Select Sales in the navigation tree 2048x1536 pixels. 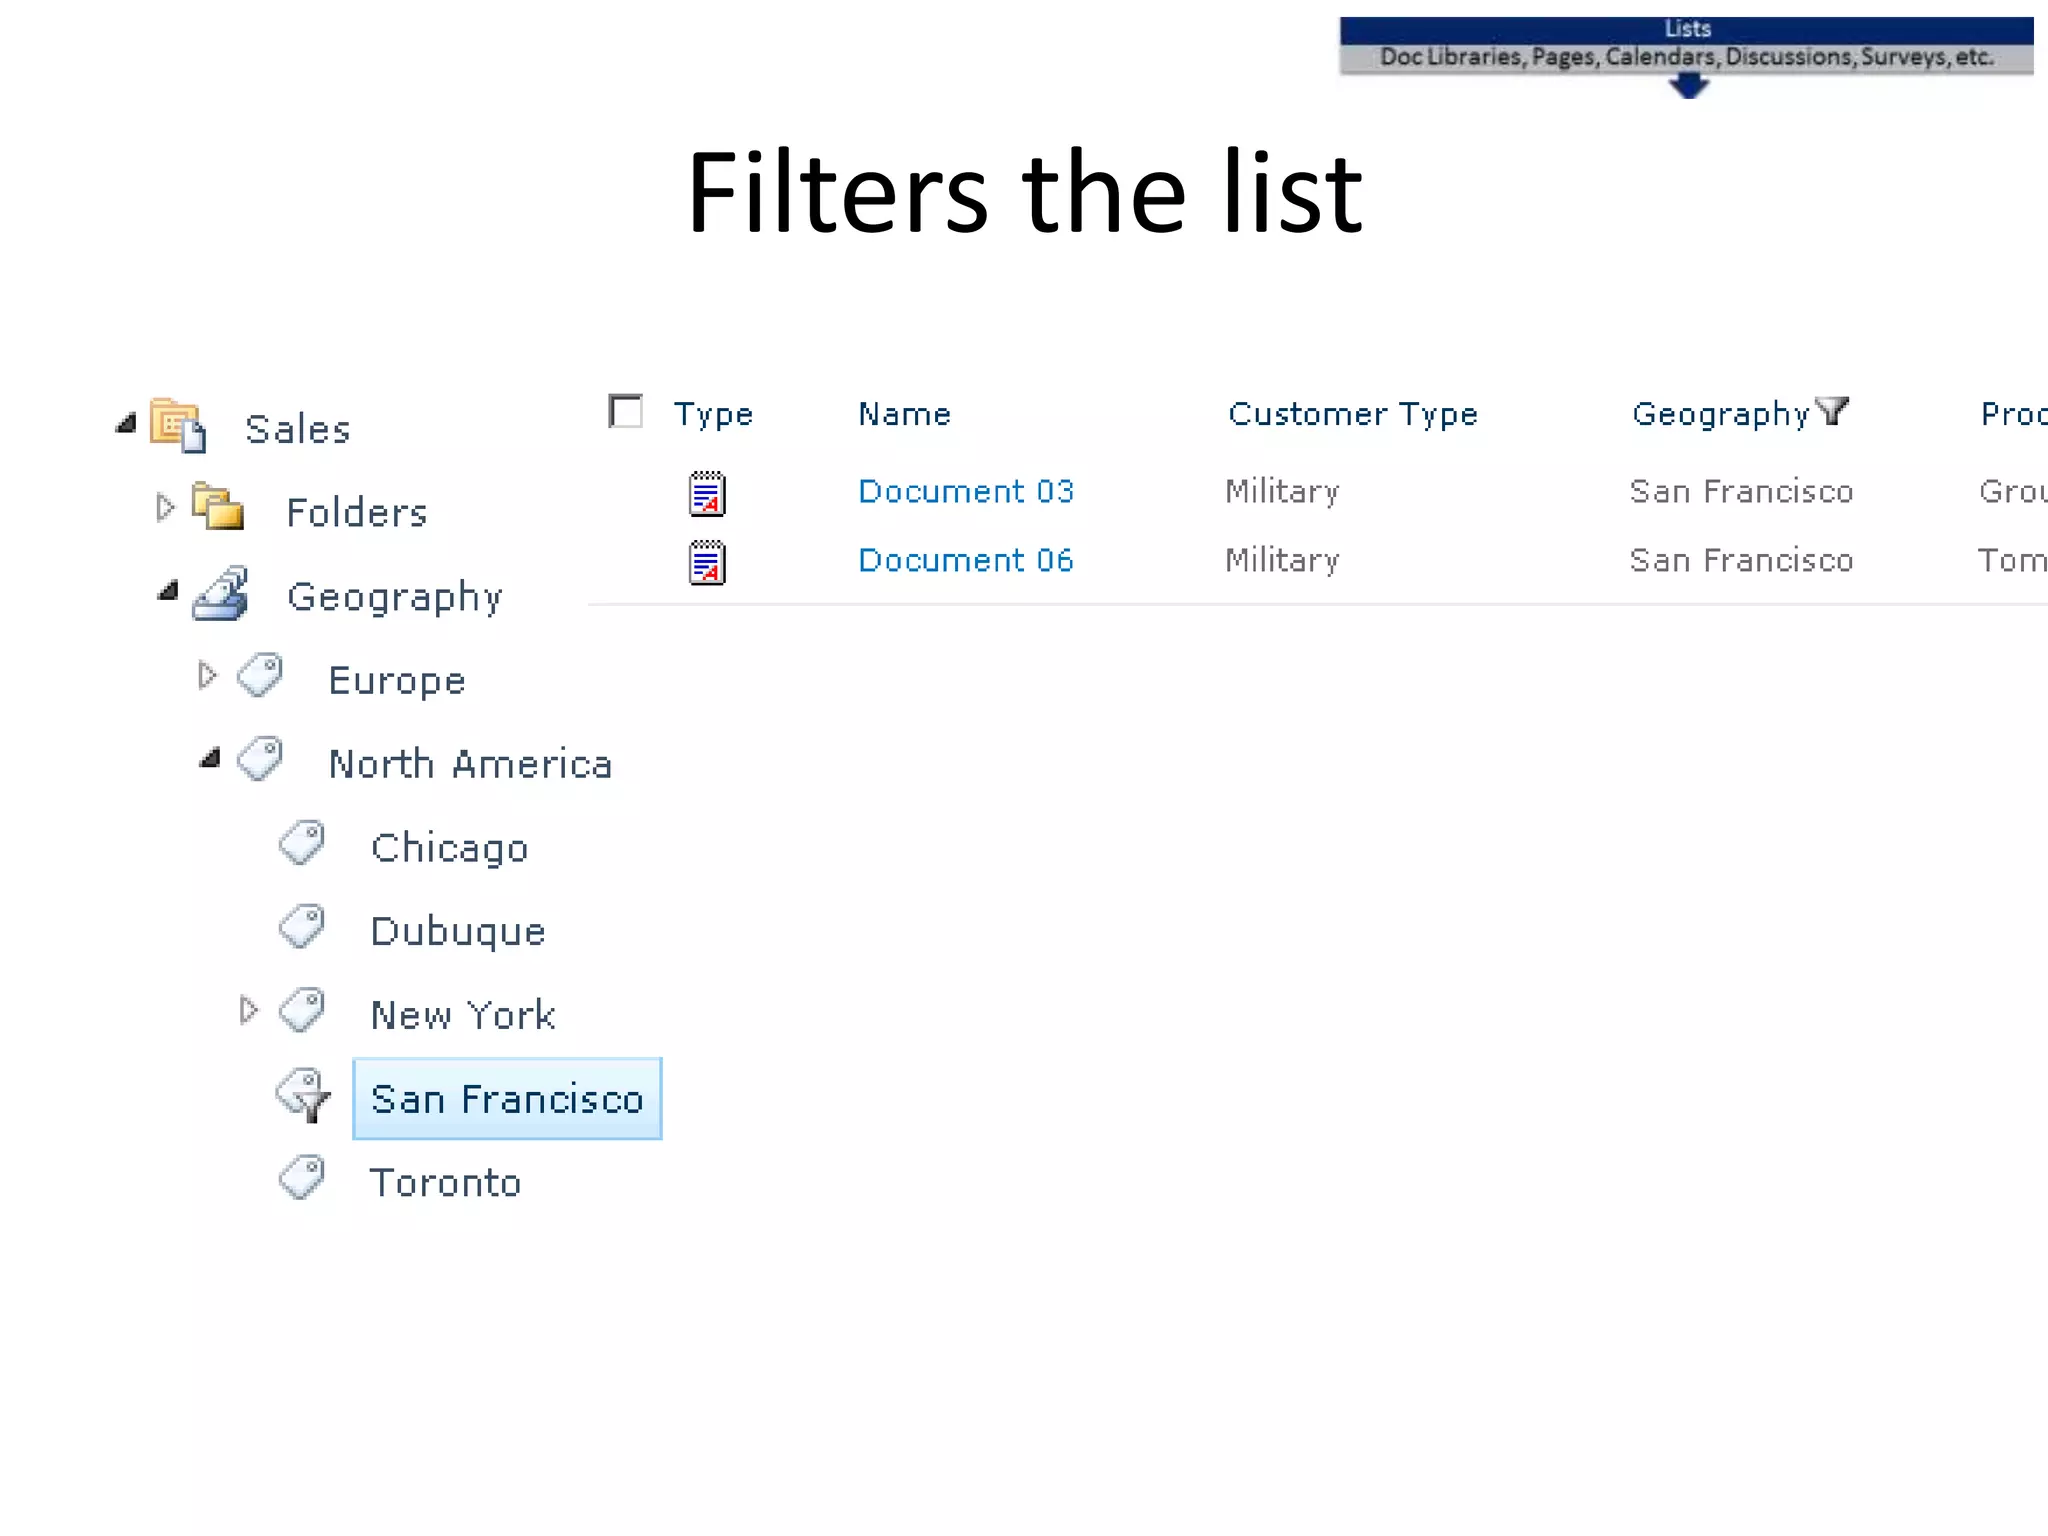click(x=298, y=429)
